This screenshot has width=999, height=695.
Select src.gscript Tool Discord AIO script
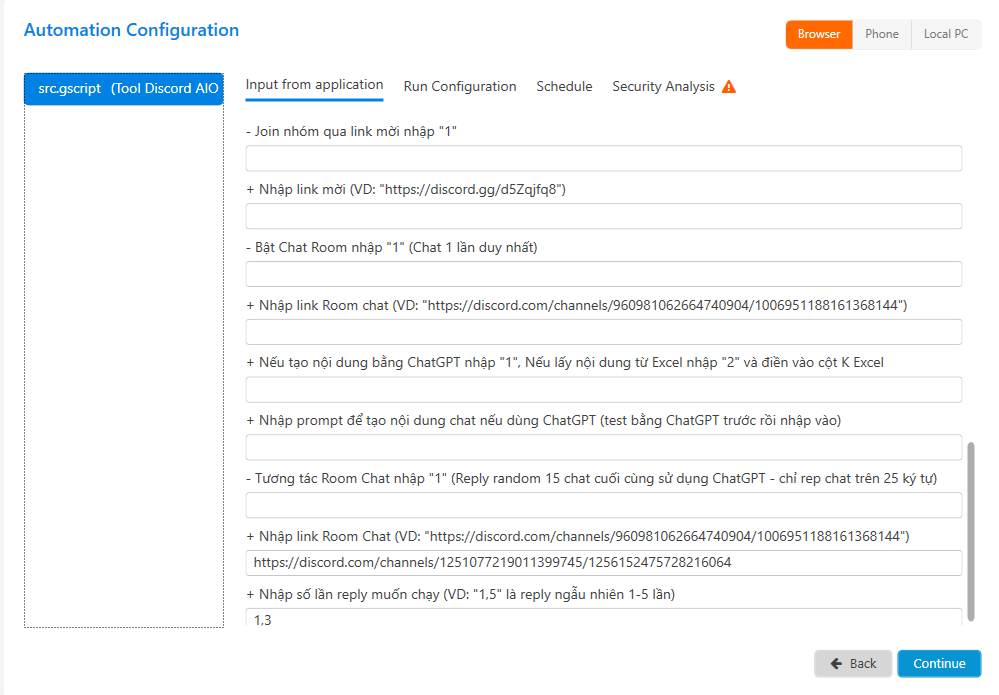(x=124, y=89)
